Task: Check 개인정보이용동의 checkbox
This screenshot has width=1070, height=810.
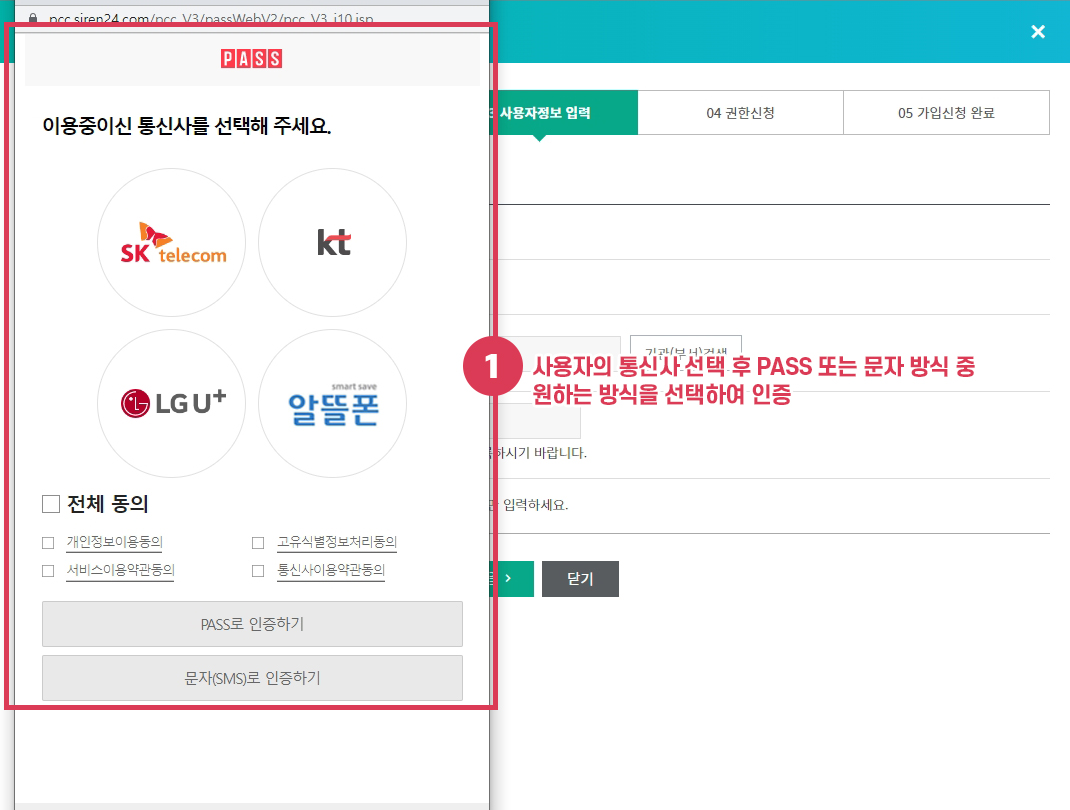Action: (x=48, y=543)
